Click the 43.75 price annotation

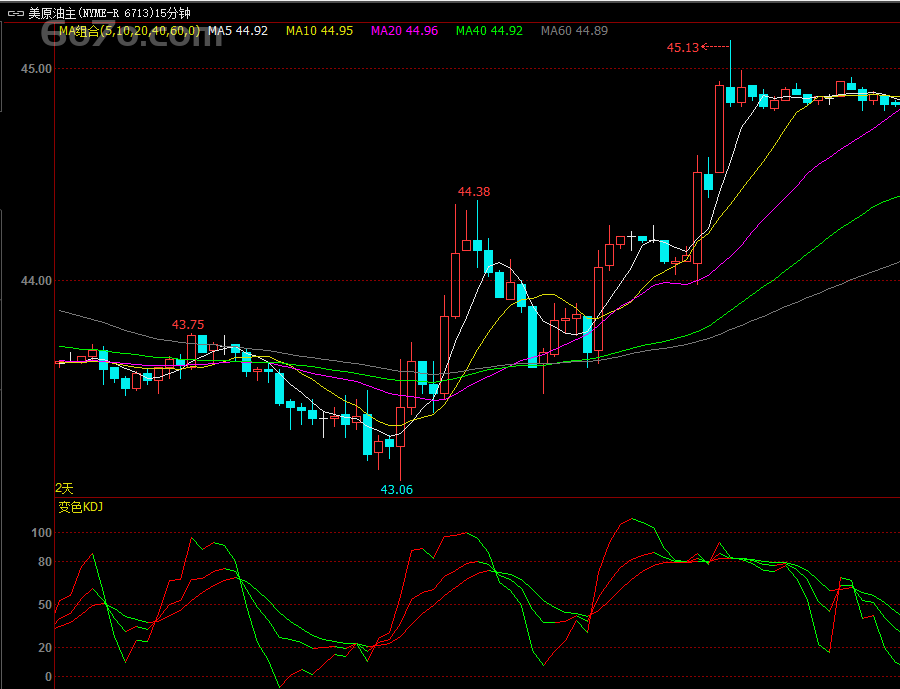[x=188, y=324]
